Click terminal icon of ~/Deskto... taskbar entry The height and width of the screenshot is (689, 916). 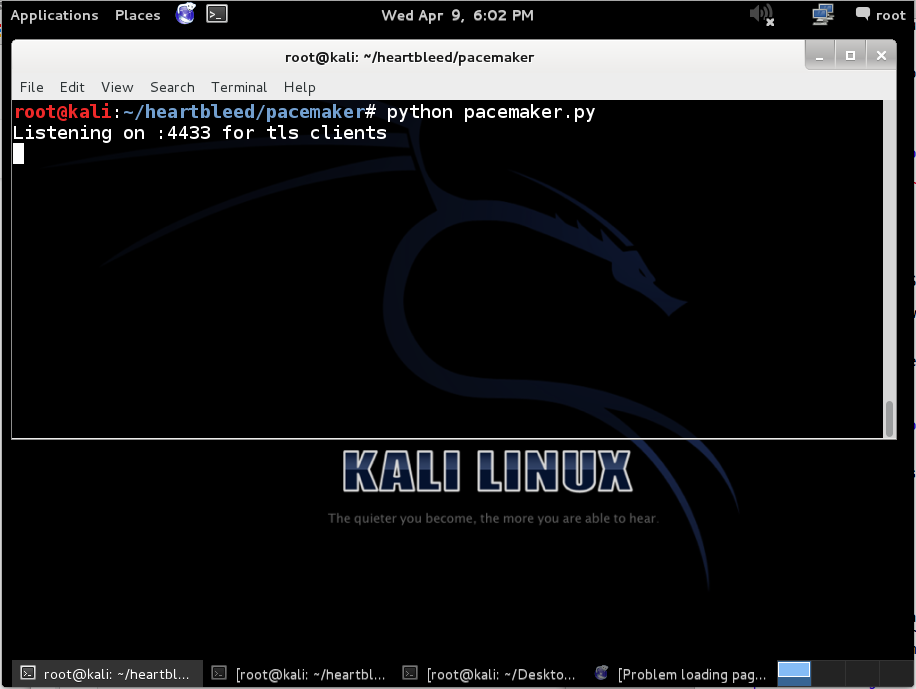point(410,673)
